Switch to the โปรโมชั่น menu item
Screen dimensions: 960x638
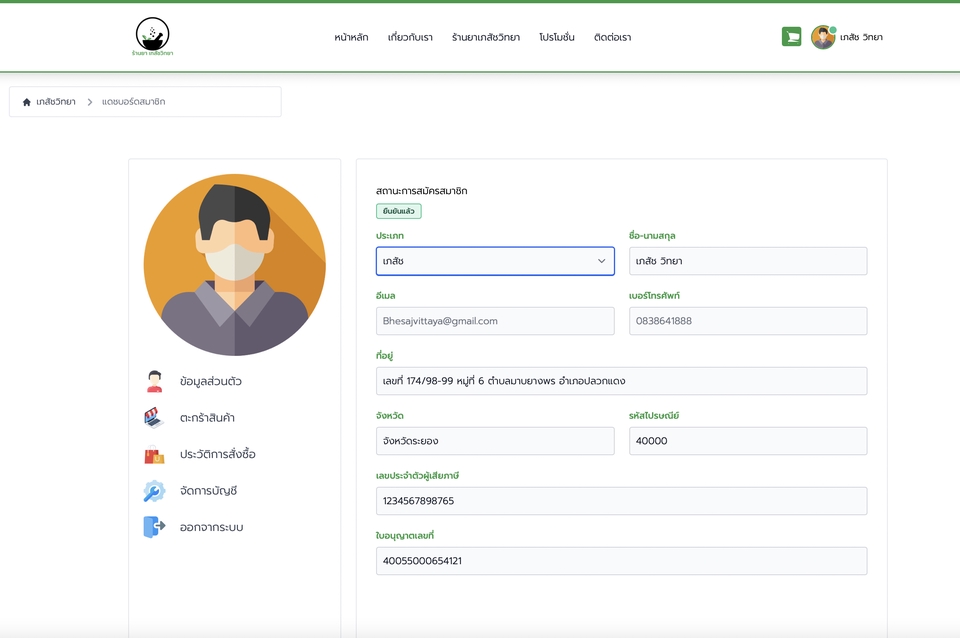click(557, 36)
